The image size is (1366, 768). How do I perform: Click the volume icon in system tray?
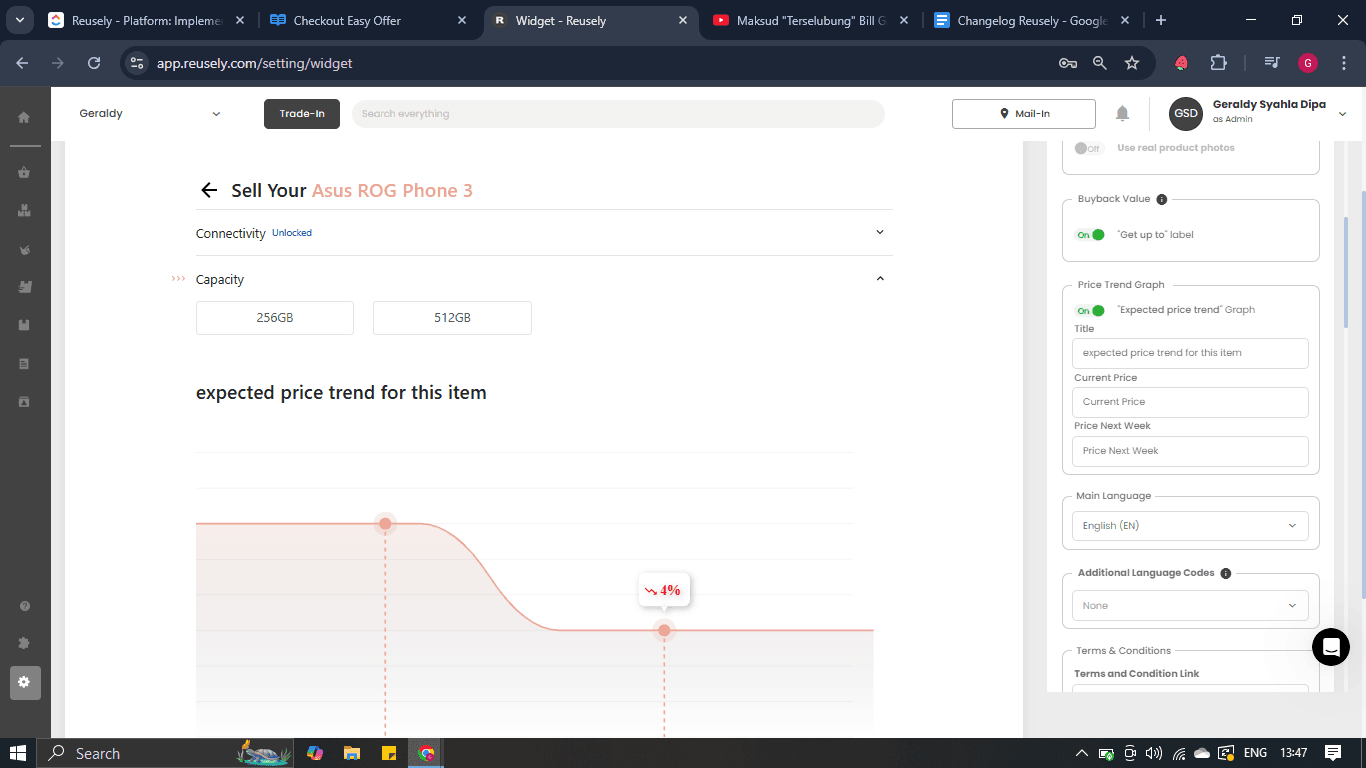[x=1154, y=753]
